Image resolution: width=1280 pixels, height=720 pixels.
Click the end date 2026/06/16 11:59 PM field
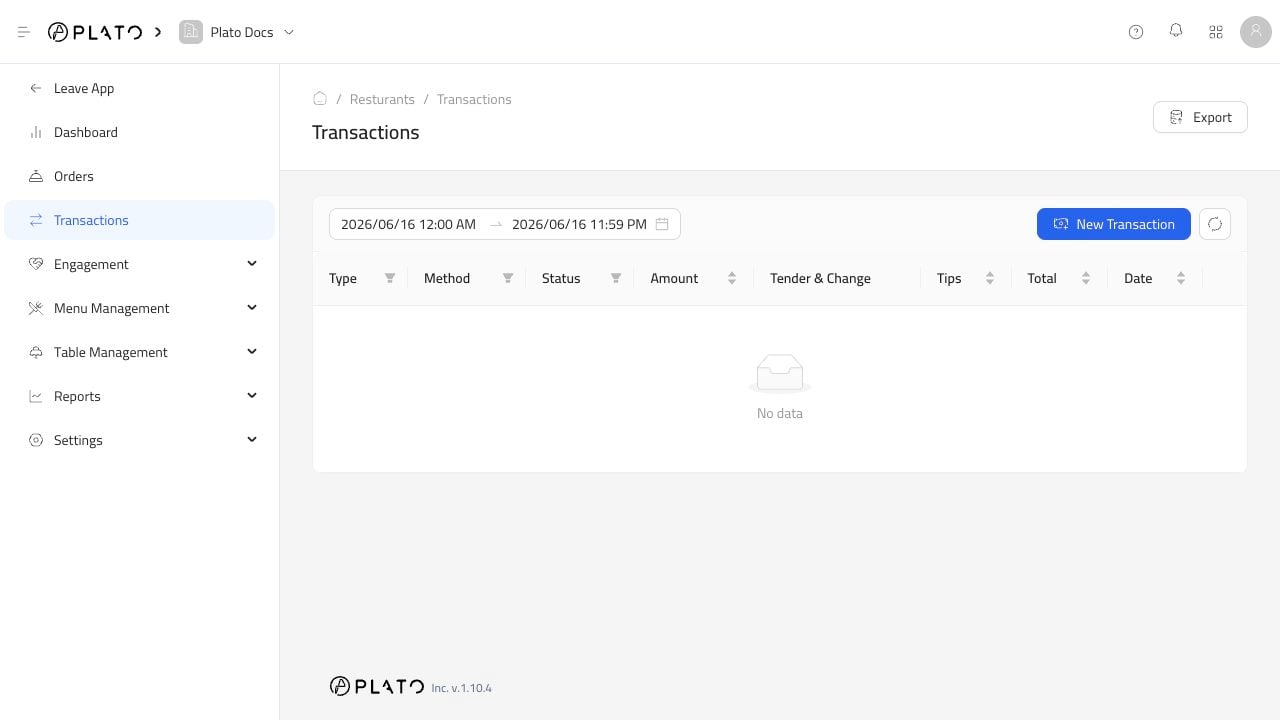pyautogui.click(x=579, y=224)
